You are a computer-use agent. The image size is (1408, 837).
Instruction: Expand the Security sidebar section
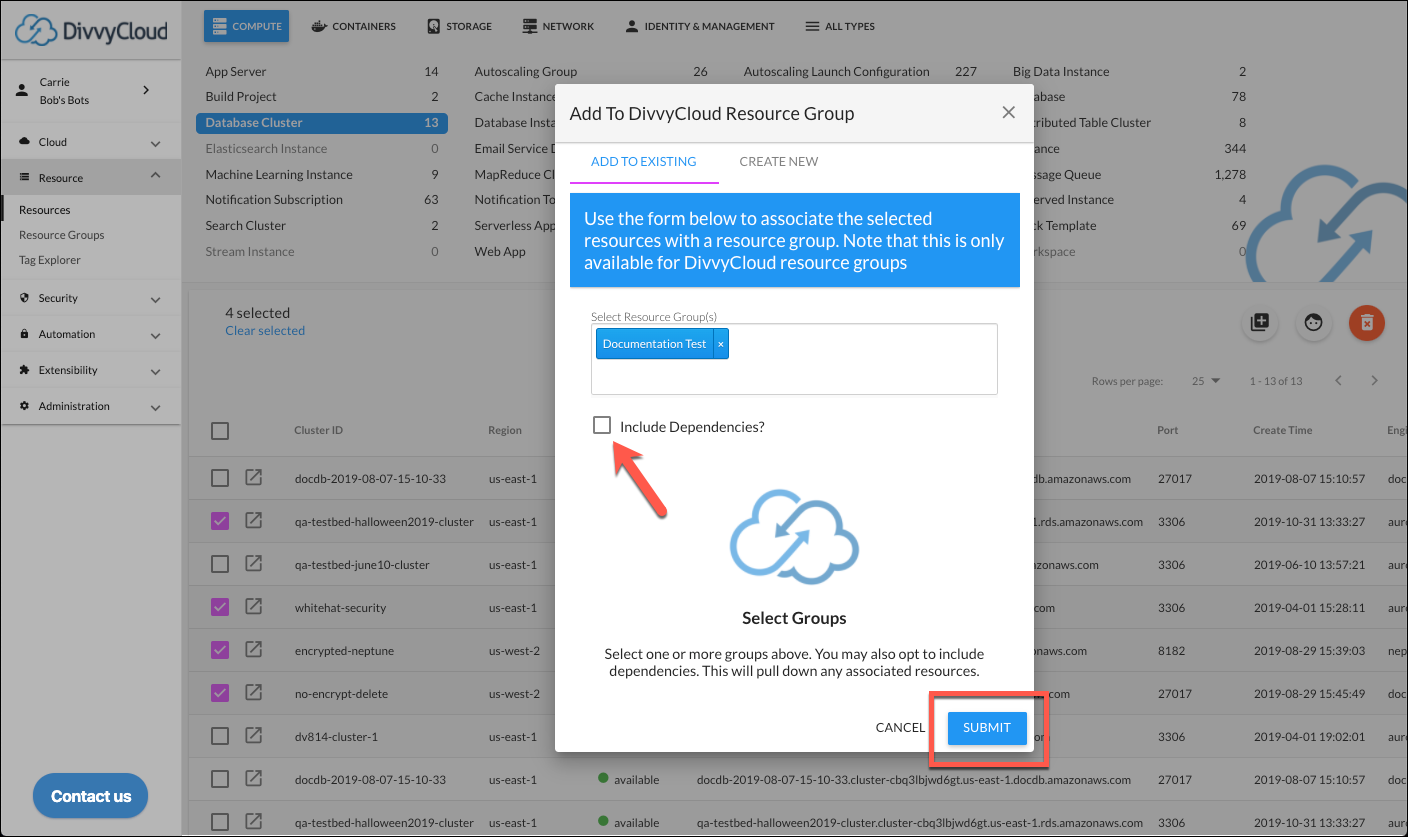(x=90, y=298)
